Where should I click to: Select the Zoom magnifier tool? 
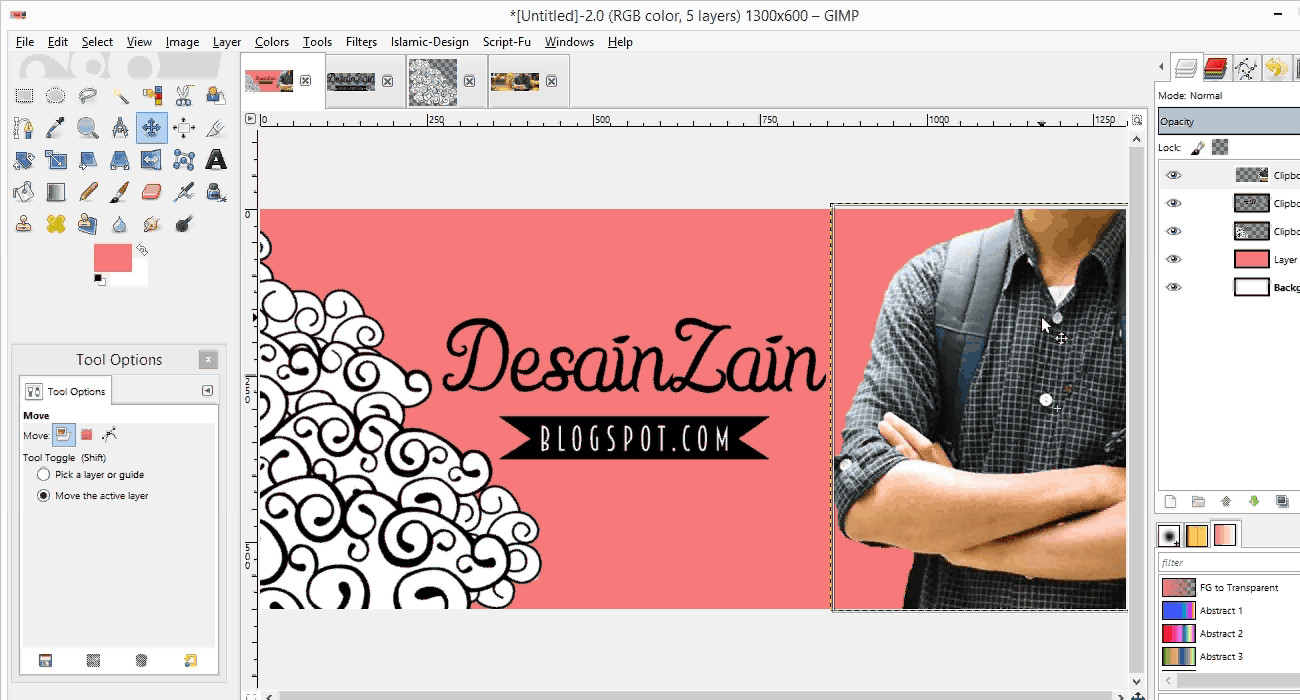click(88, 128)
